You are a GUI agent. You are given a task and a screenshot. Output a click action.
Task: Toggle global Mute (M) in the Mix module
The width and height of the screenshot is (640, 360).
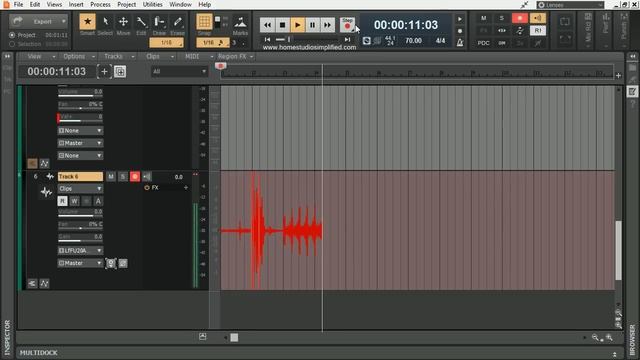click(x=484, y=18)
